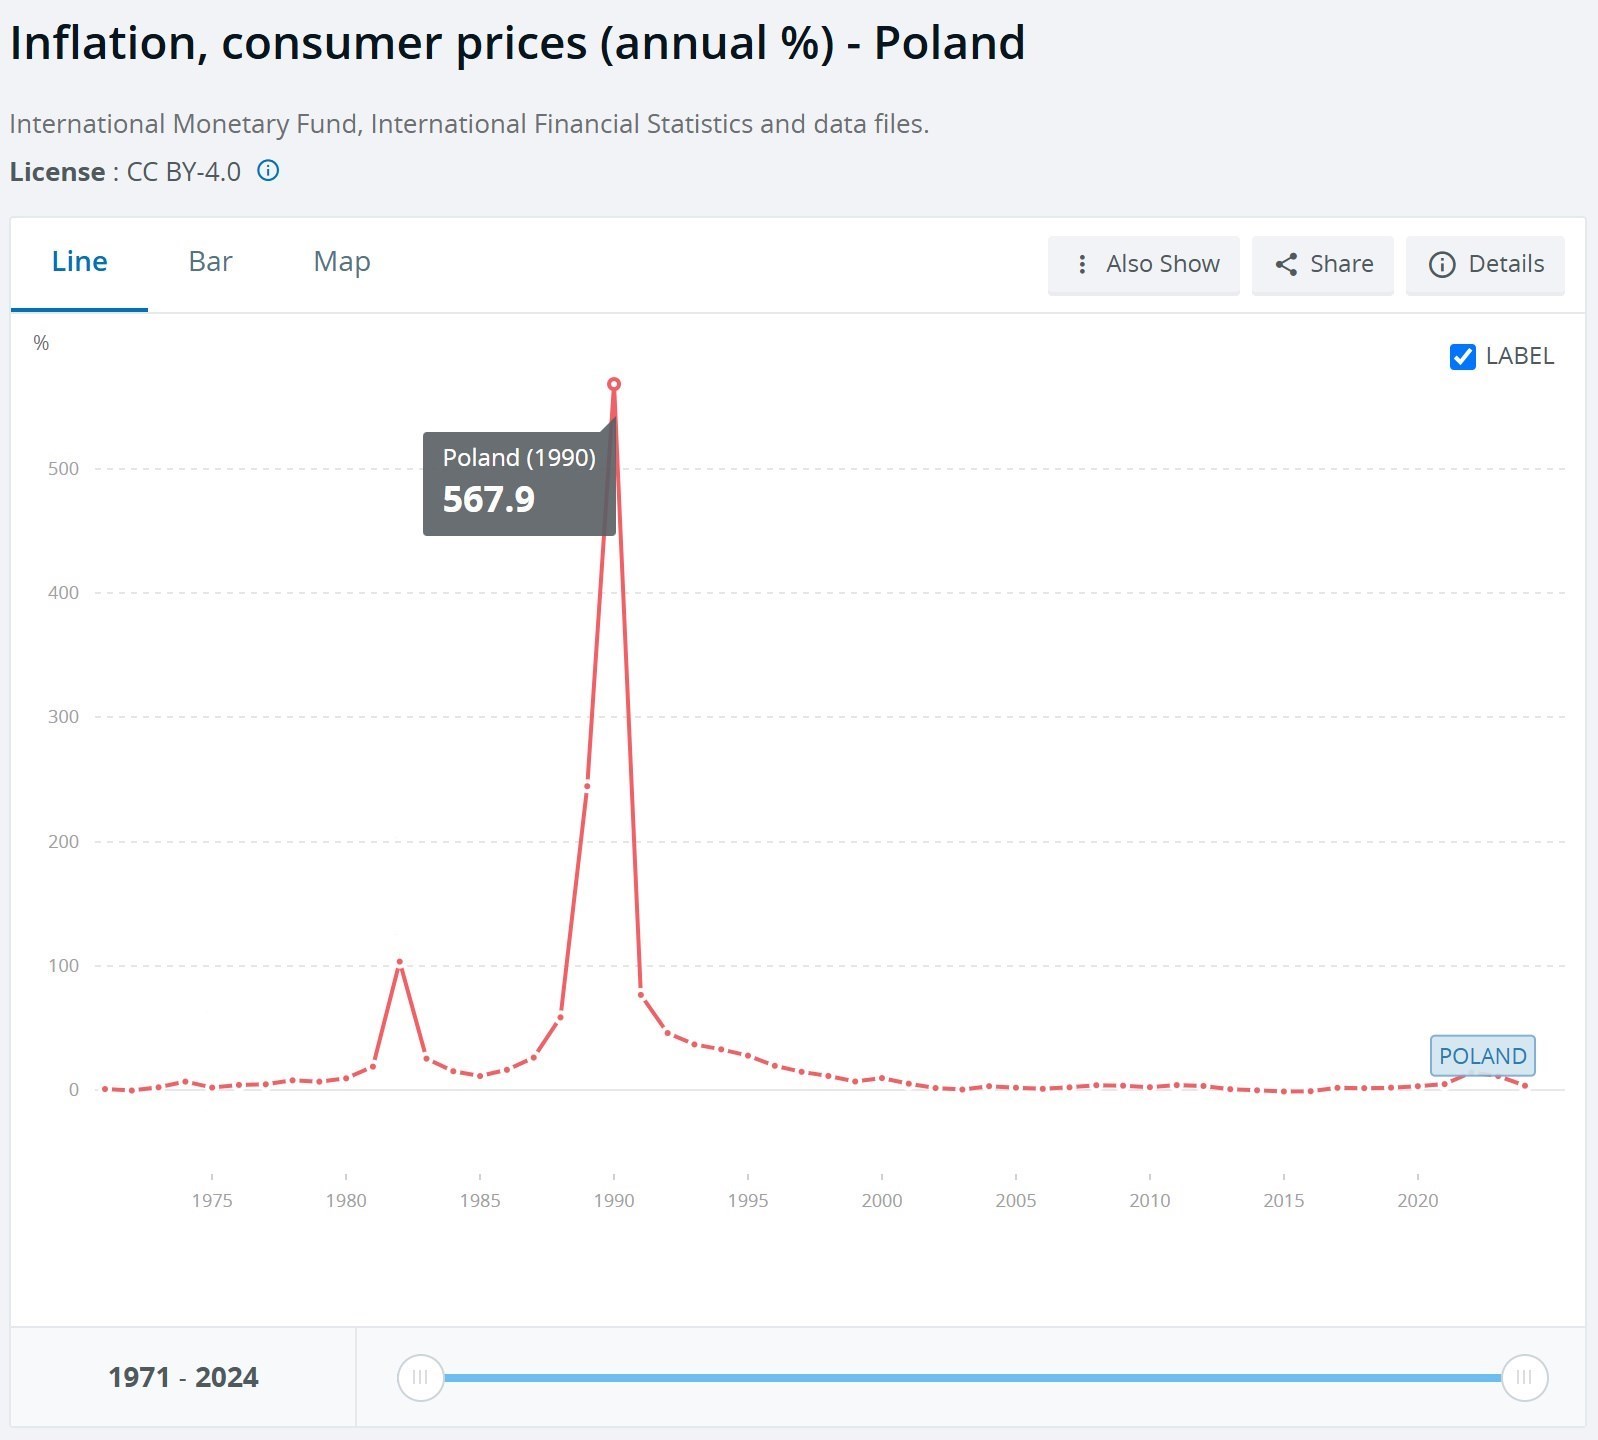Click the Details info circle icon
This screenshot has height=1440, width=1598.
coord(1442,264)
